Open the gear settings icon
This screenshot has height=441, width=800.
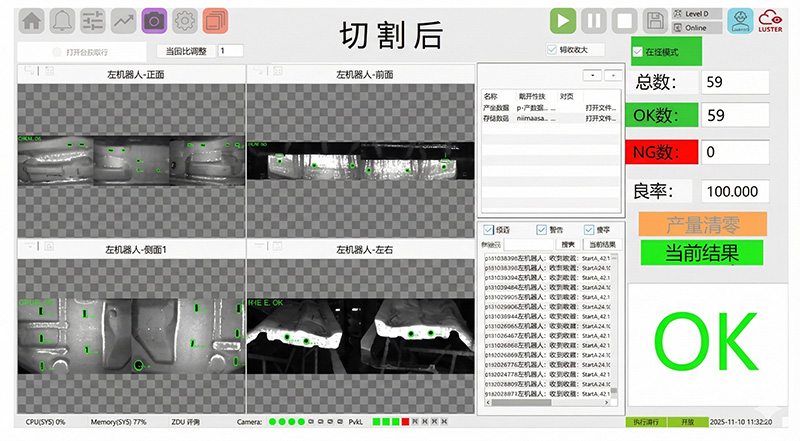(x=184, y=19)
